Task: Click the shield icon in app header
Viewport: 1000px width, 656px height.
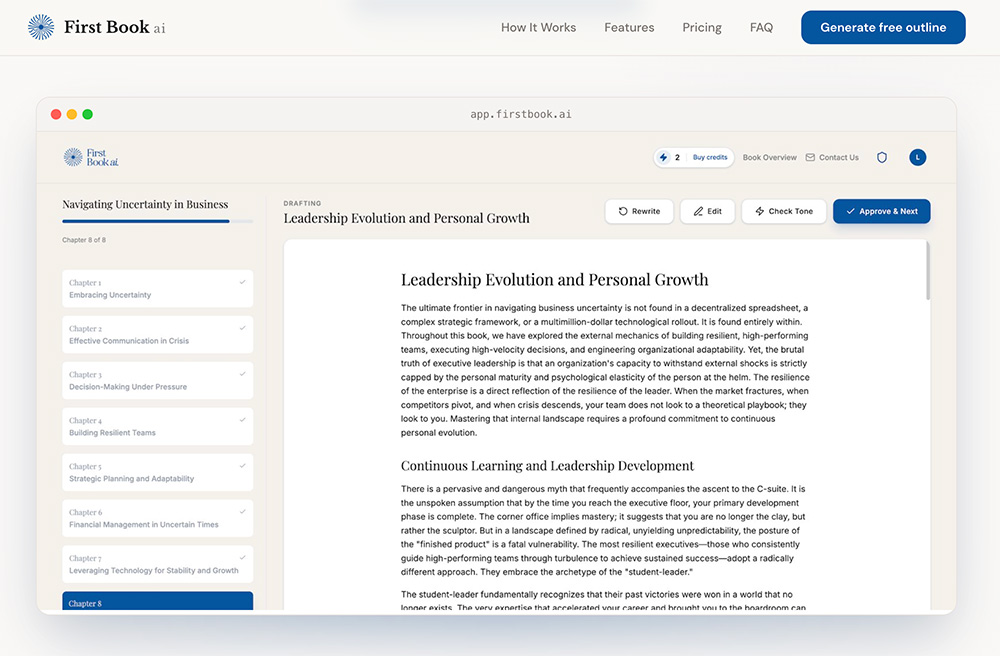Action: (881, 157)
